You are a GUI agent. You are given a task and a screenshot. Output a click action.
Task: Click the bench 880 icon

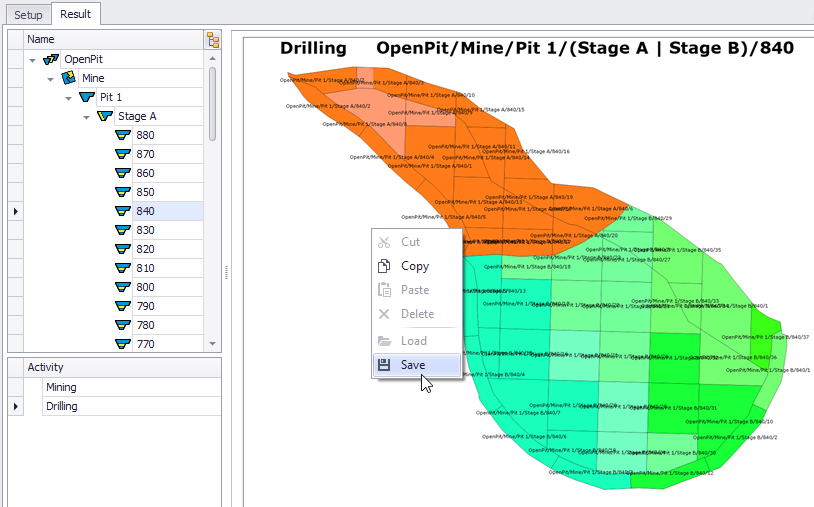click(123, 135)
